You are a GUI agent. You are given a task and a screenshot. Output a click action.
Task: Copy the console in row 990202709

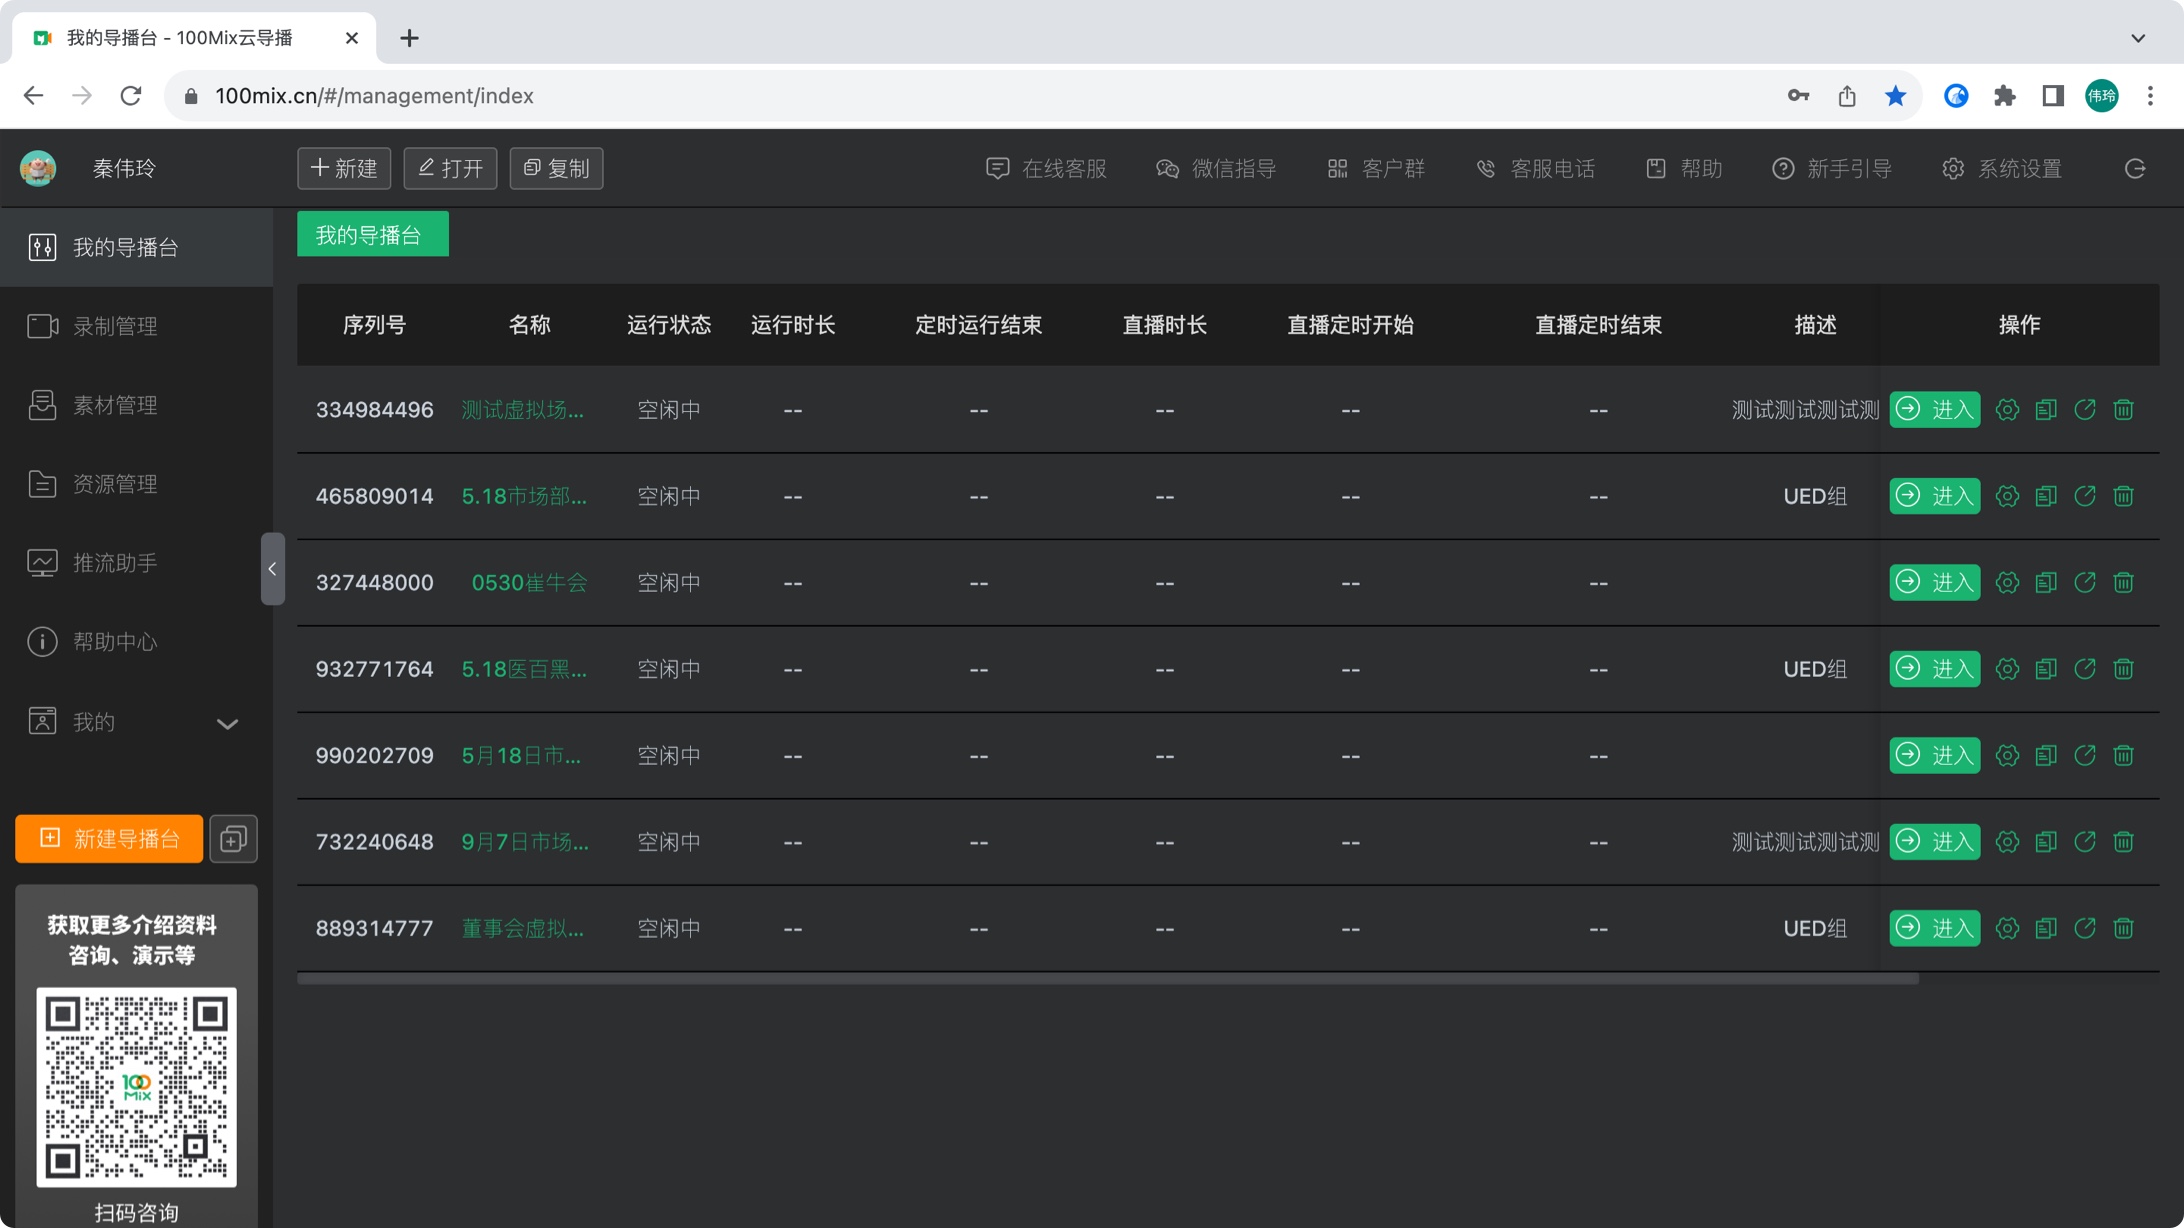click(x=2046, y=756)
